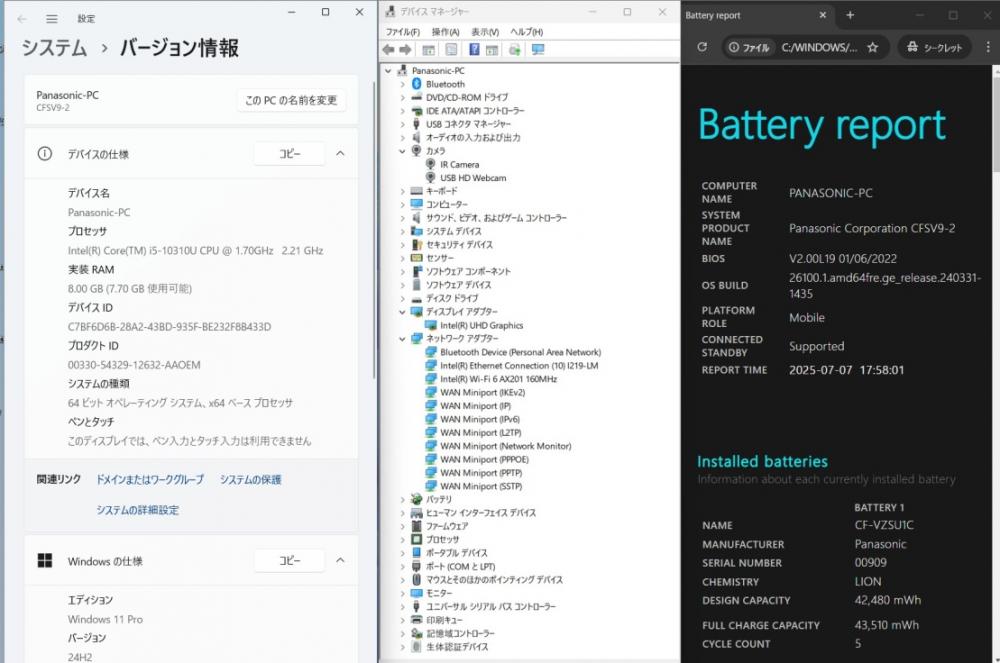
Task: Select the モニター monitor category icon
Action: (416, 592)
